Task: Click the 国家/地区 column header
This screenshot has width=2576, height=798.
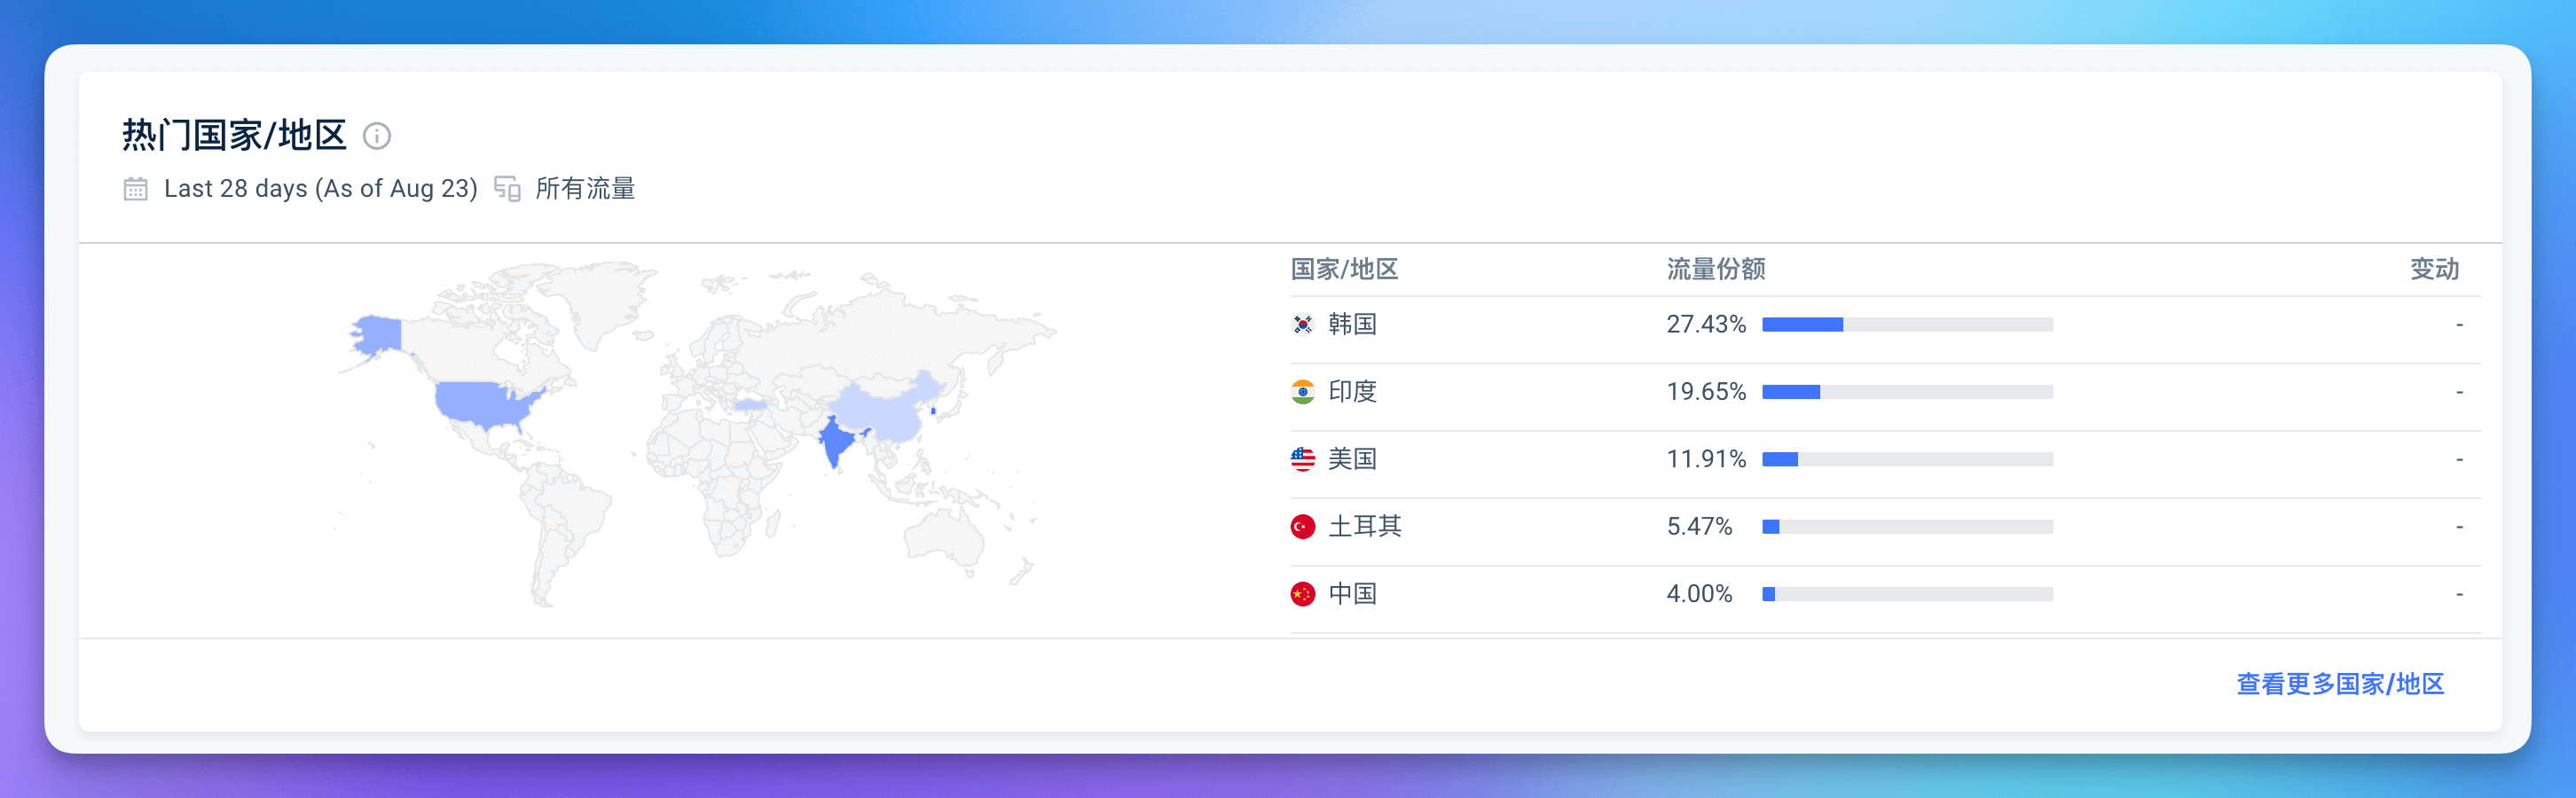Action: click(x=1345, y=269)
